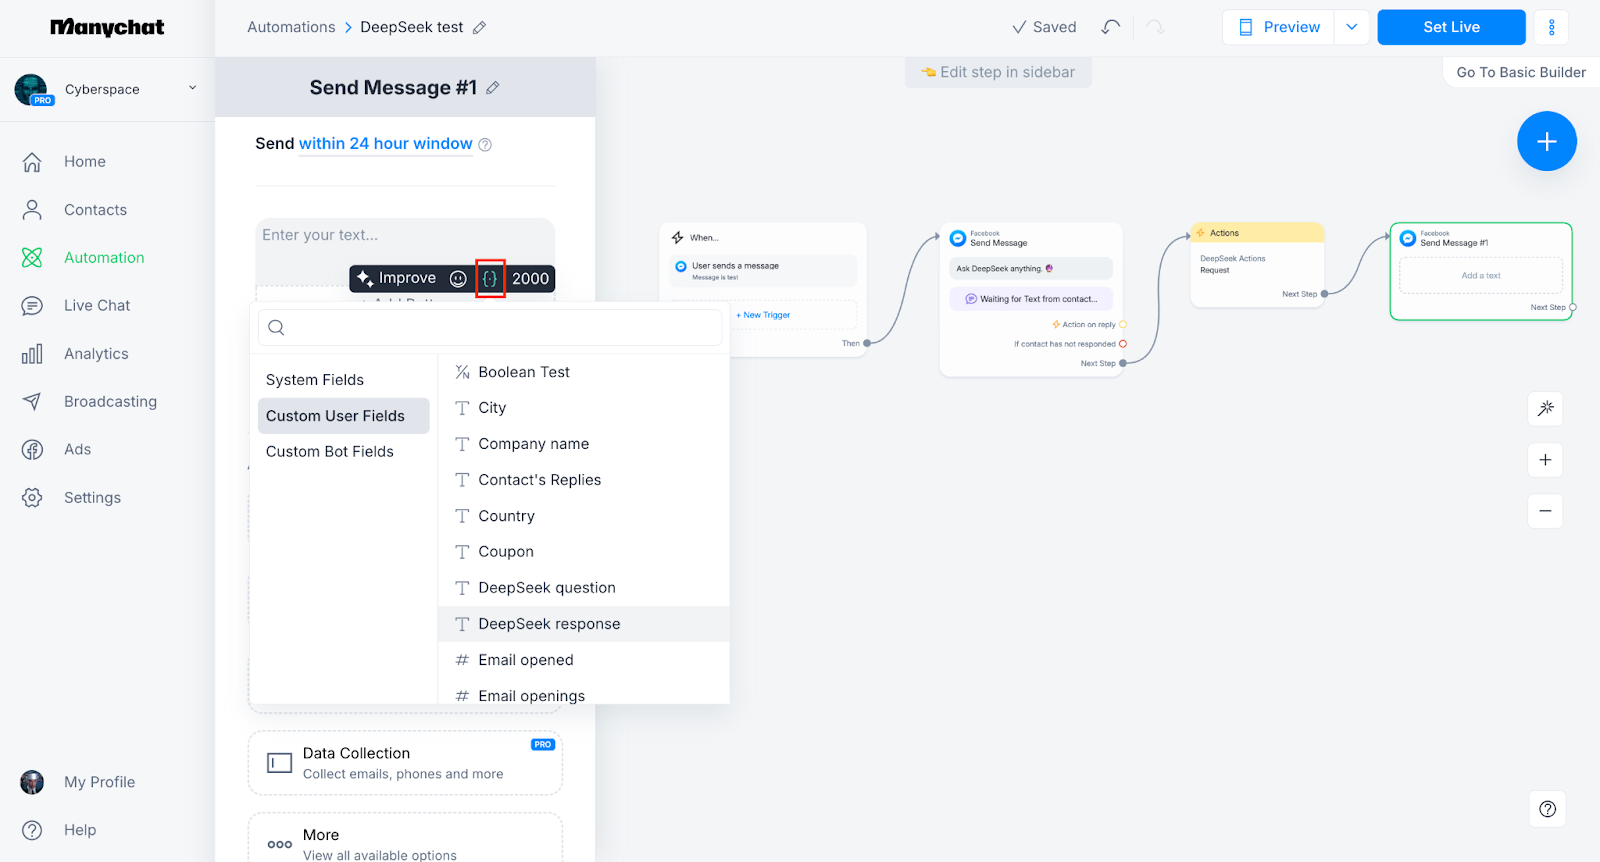Click the Live Chat bubble icon
This screenshot has height=862, width=1600.
(x=32, y=306)
